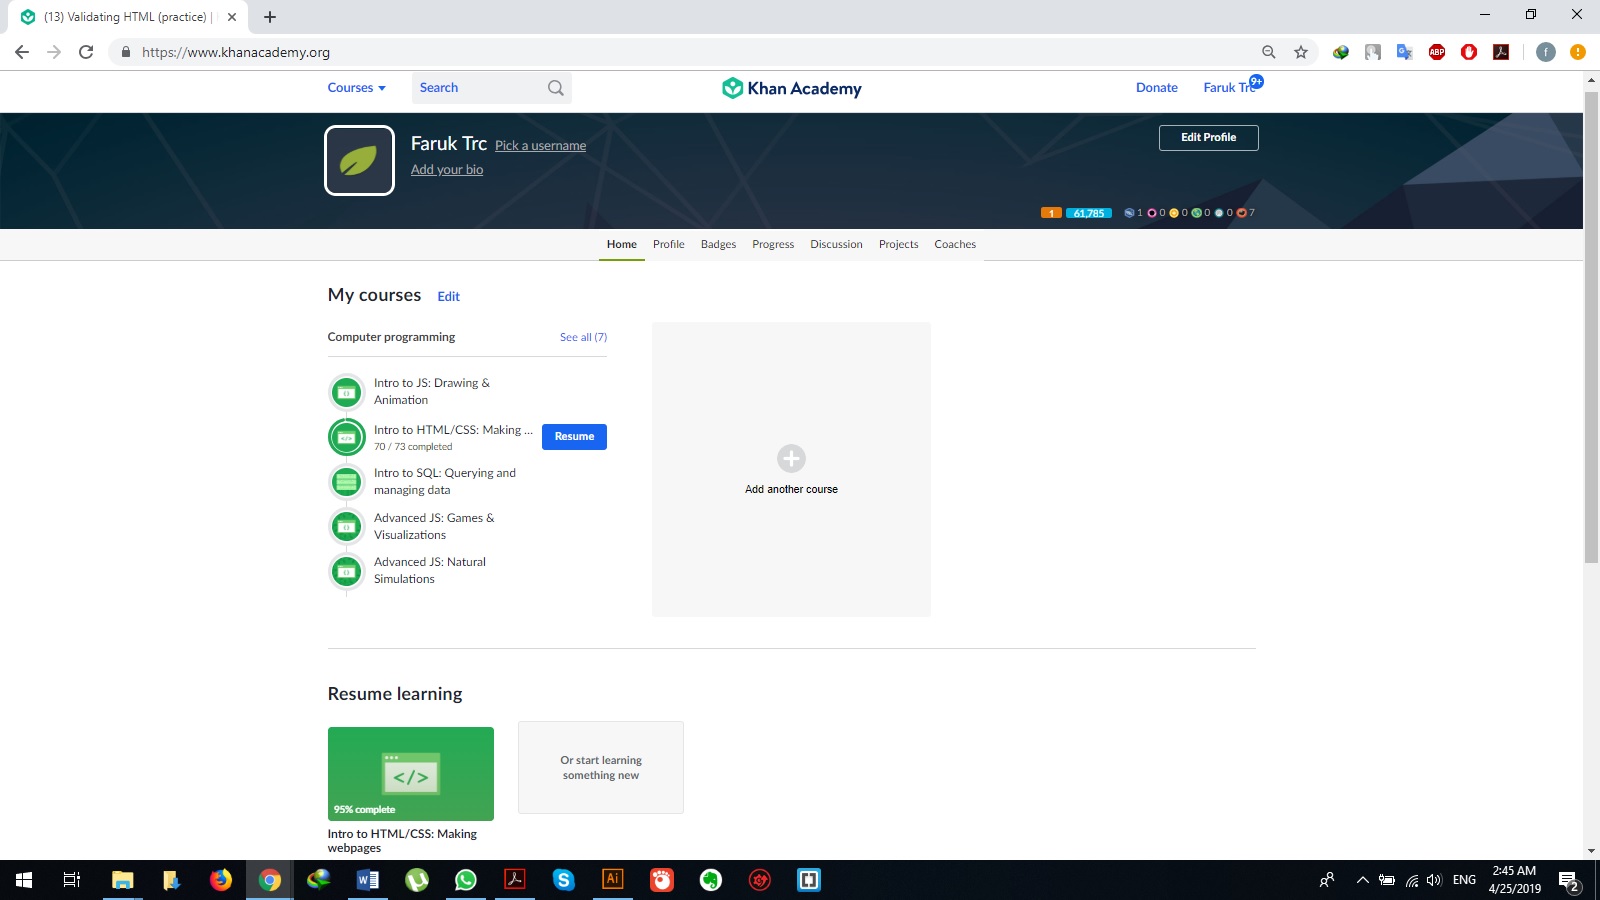Click the Intro to JS course icon
The width and height of the screenshot is (1600, 900).
tap(346, 392)
